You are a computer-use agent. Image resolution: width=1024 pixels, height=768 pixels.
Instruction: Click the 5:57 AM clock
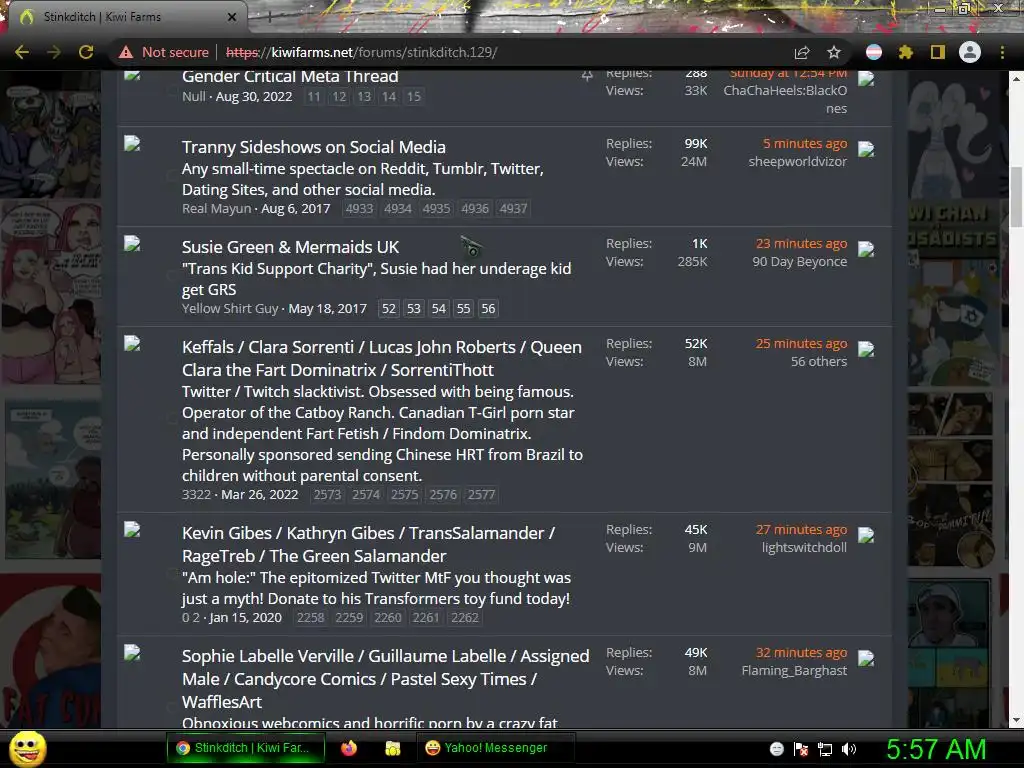[x=935, y=749]
